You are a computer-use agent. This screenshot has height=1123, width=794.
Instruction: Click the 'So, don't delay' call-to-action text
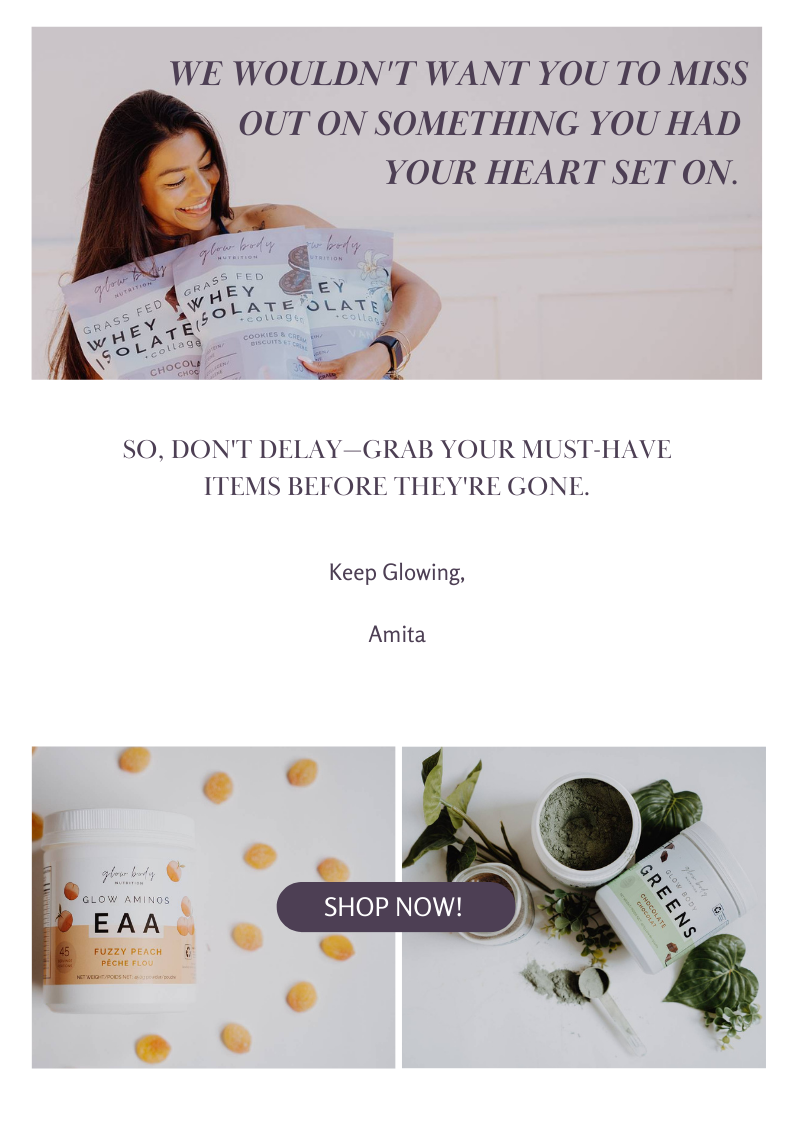pyautogui.click(x=397, y=468)
